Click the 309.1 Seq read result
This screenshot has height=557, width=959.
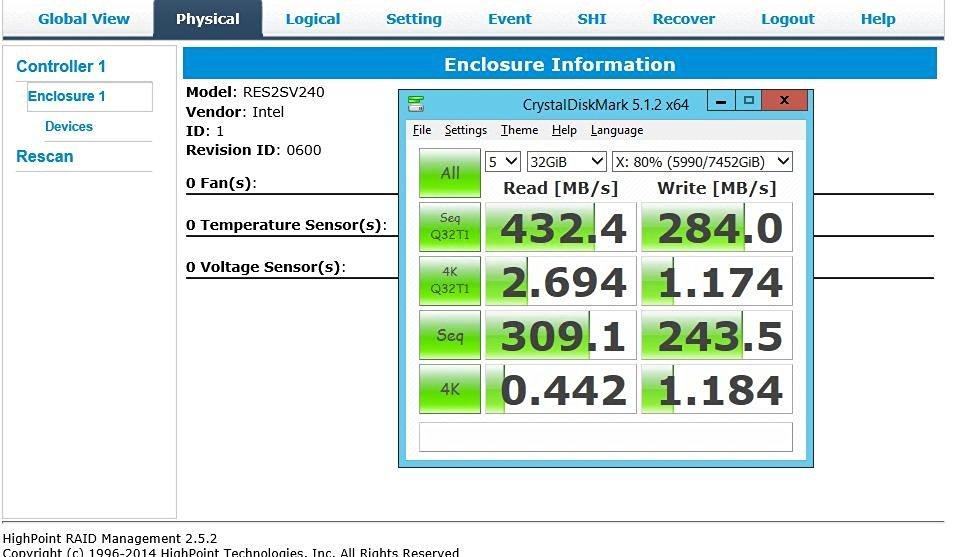point(561,335)
